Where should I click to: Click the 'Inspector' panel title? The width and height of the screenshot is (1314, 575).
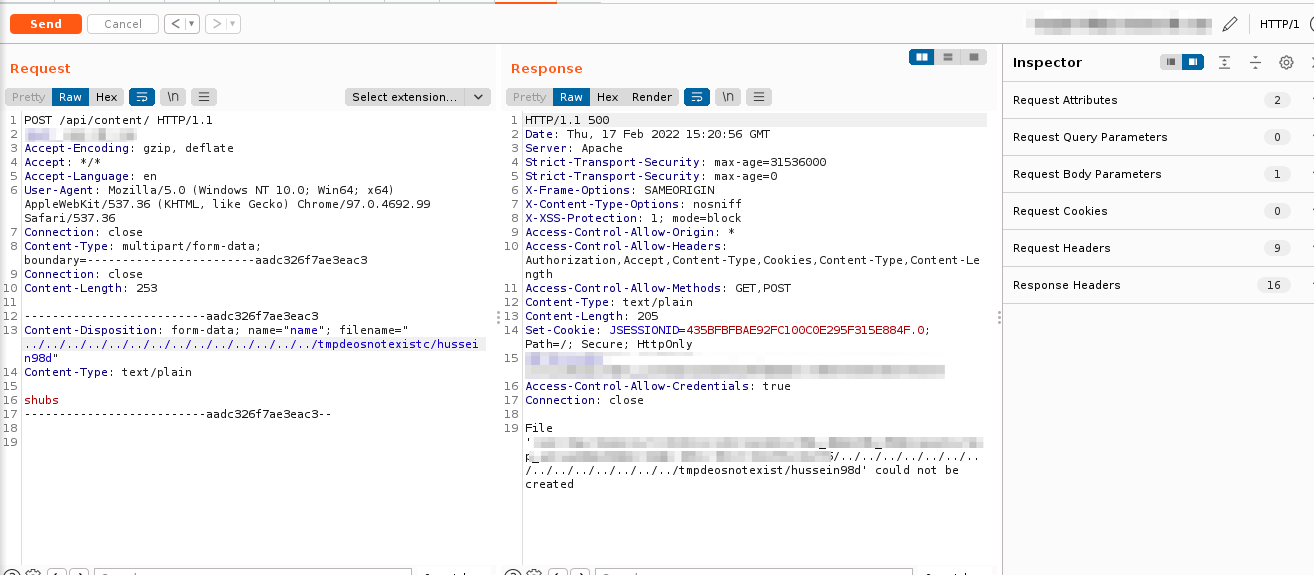(1047, 62)
